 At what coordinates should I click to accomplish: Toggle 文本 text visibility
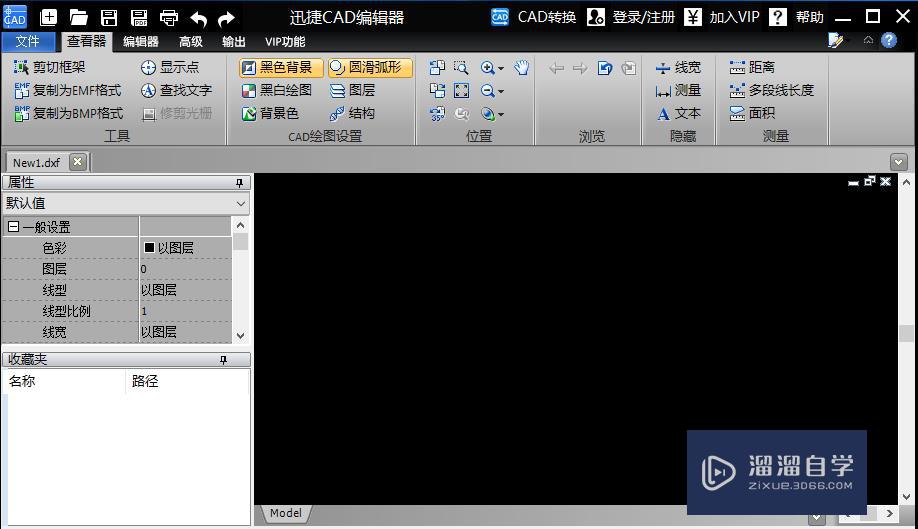click(x=678, y=113)
